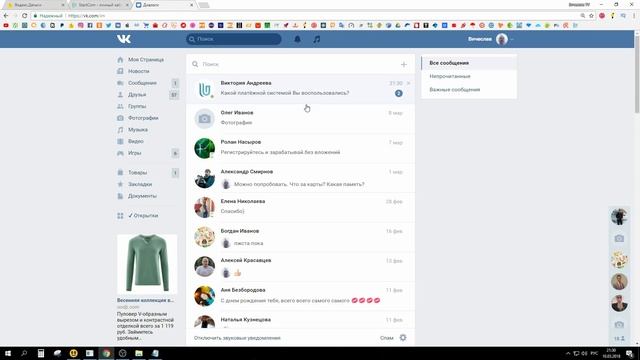The image size is (640, 360).
Task: Click the VK logo in header
Action: (x=124, y=39)
